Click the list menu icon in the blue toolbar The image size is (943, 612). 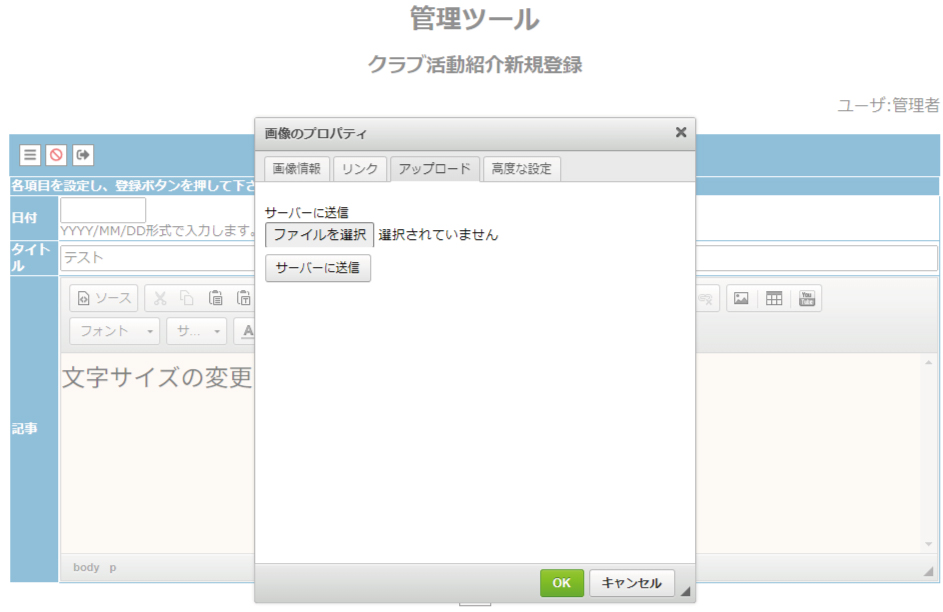point(30,155)
